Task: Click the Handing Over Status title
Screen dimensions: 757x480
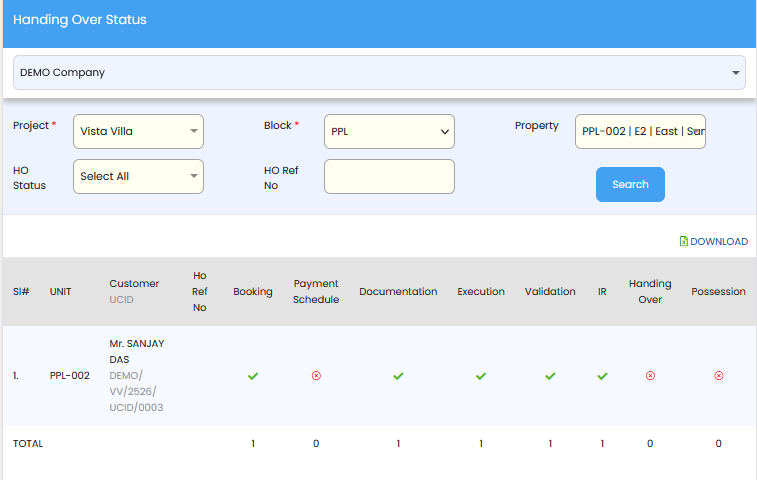Action: 80,20
